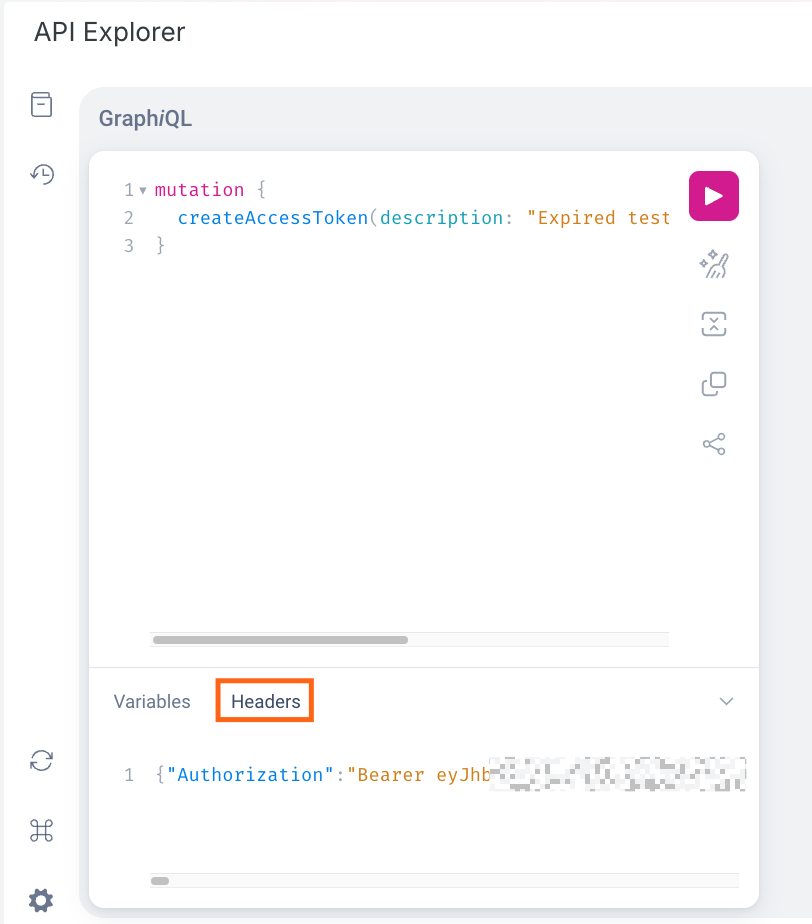Prettify the query with the magic wand icon
This screenshot has width=812, height=924.
point(713,264)
